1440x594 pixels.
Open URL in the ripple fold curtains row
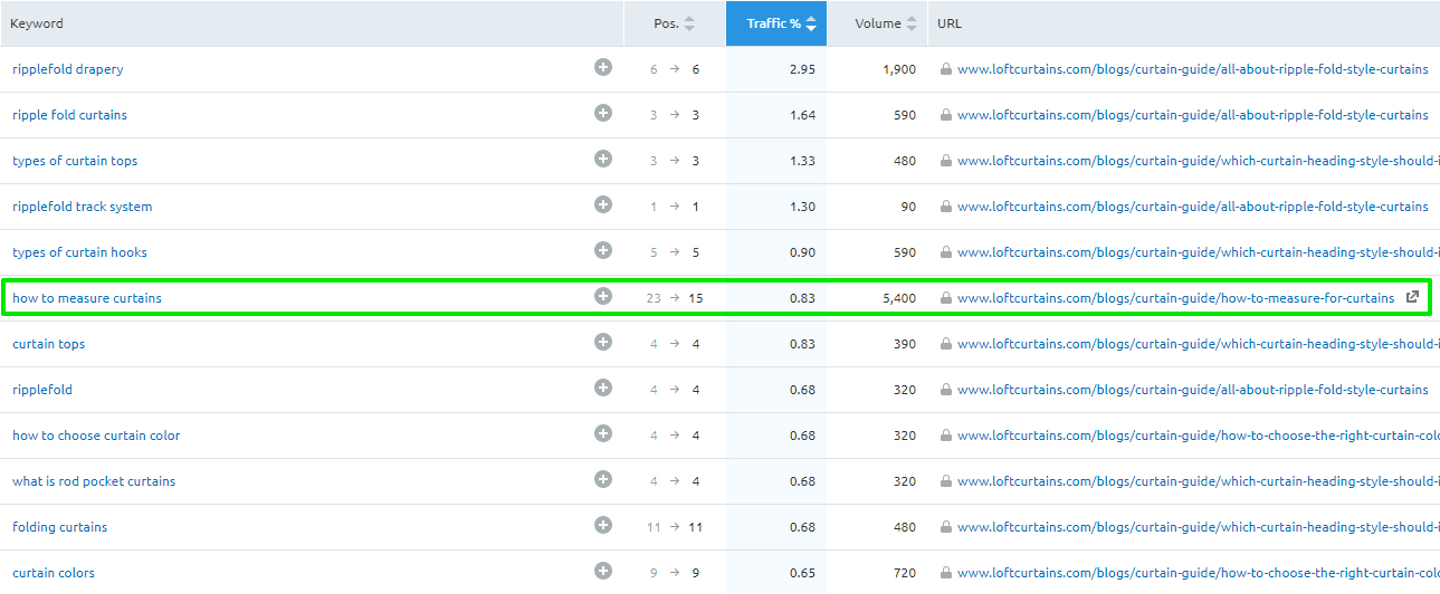1192,115
